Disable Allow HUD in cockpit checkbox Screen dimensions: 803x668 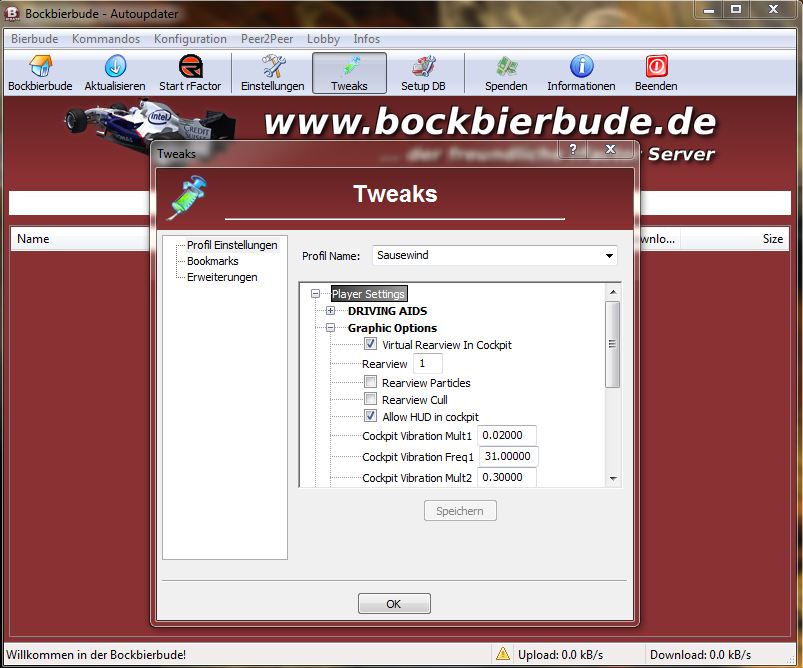coord(371,417)
